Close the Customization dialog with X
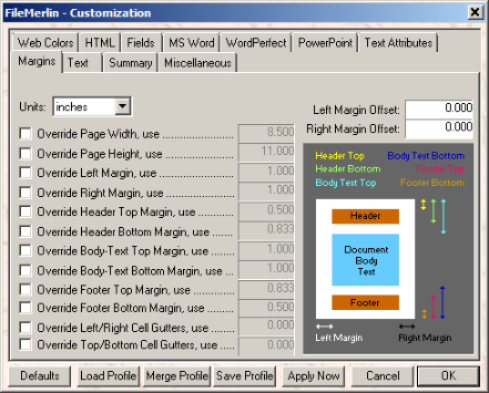489x393 pixels. pos(475,13)
